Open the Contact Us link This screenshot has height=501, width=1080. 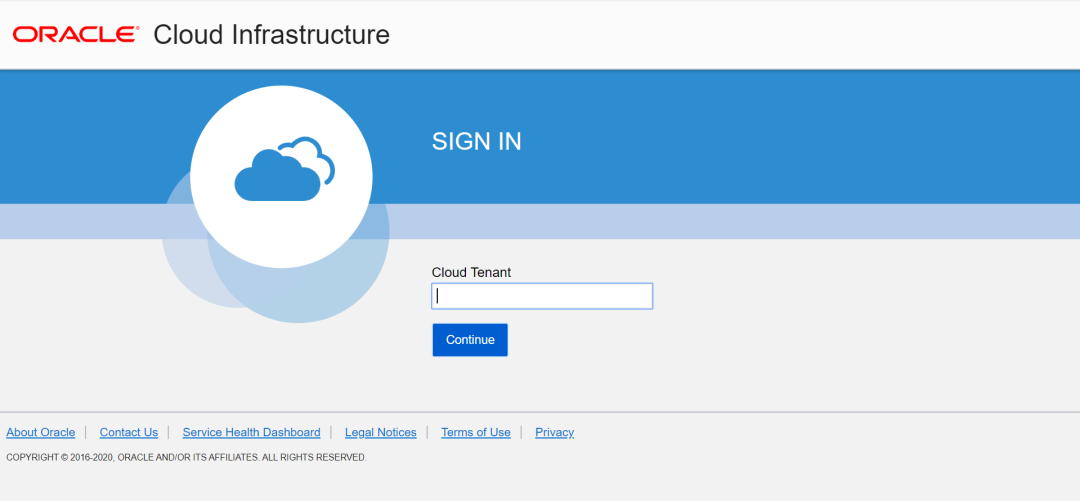[x=129, y=432]
